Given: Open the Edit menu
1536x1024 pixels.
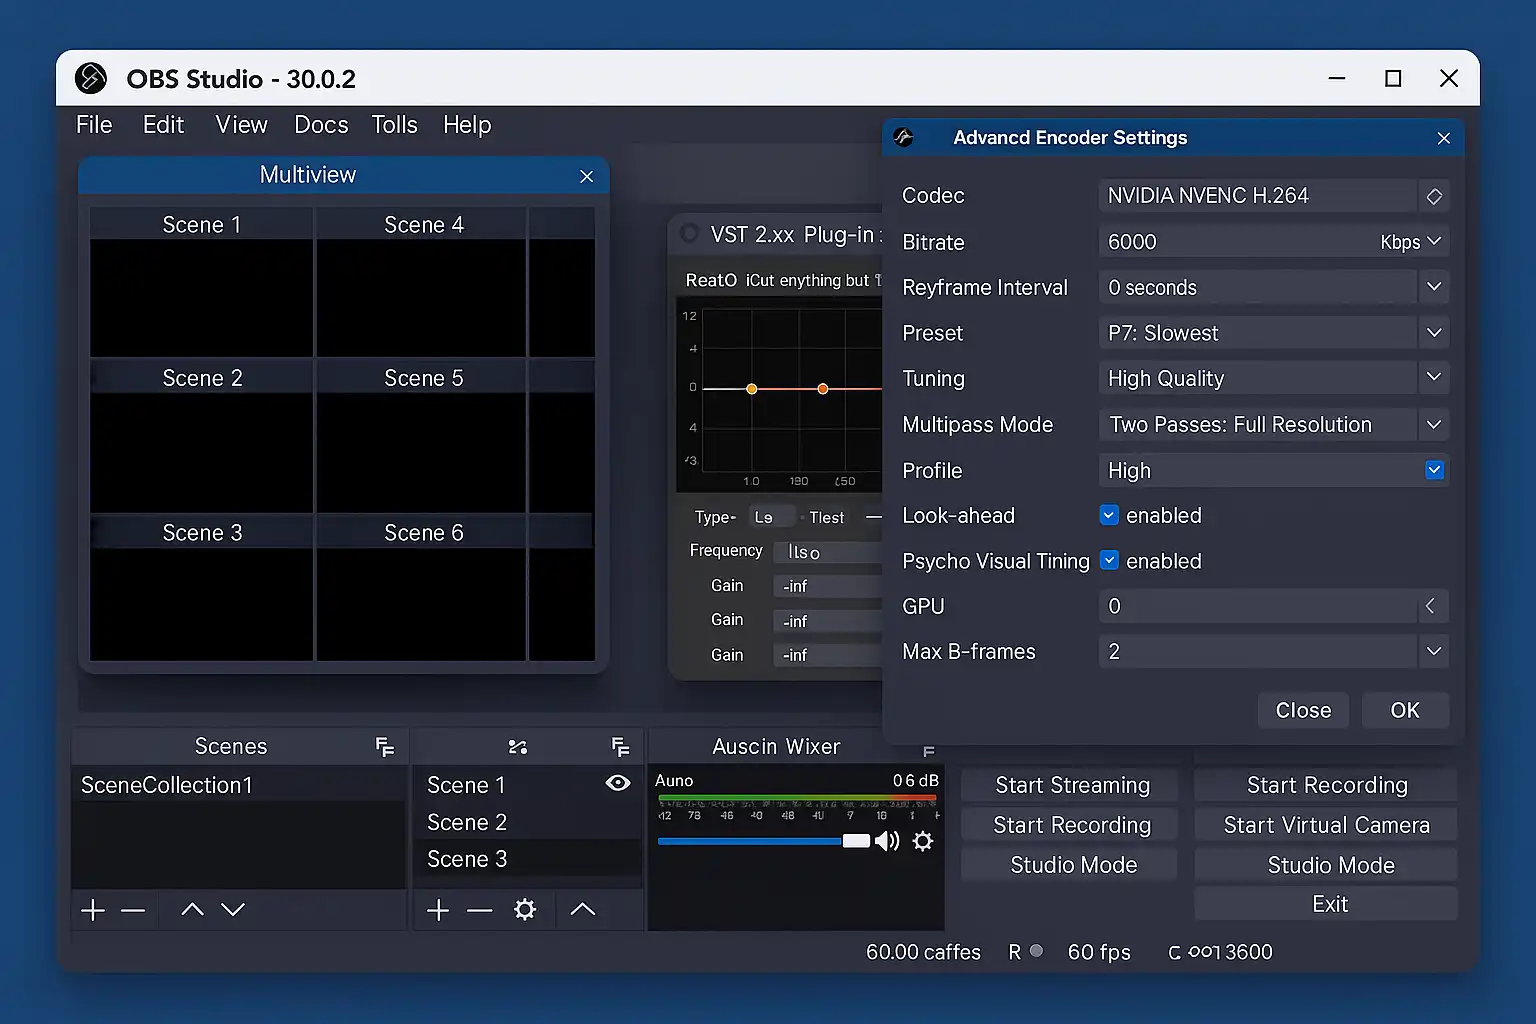Looking at the screenshot, I should (163, 125).
